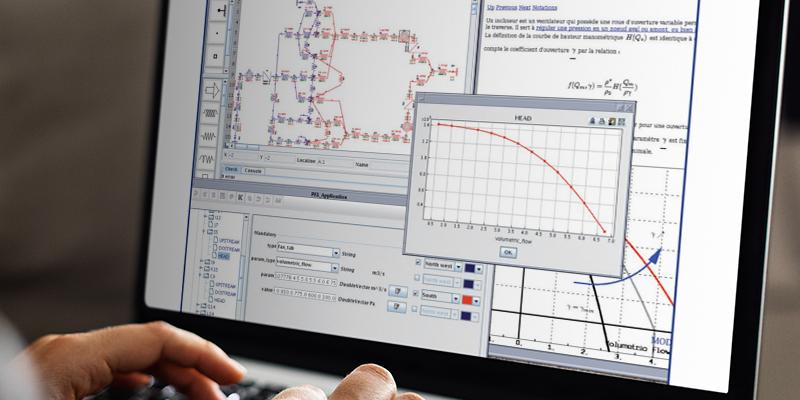Select the arrow tool in left palette

click(213, 91)
